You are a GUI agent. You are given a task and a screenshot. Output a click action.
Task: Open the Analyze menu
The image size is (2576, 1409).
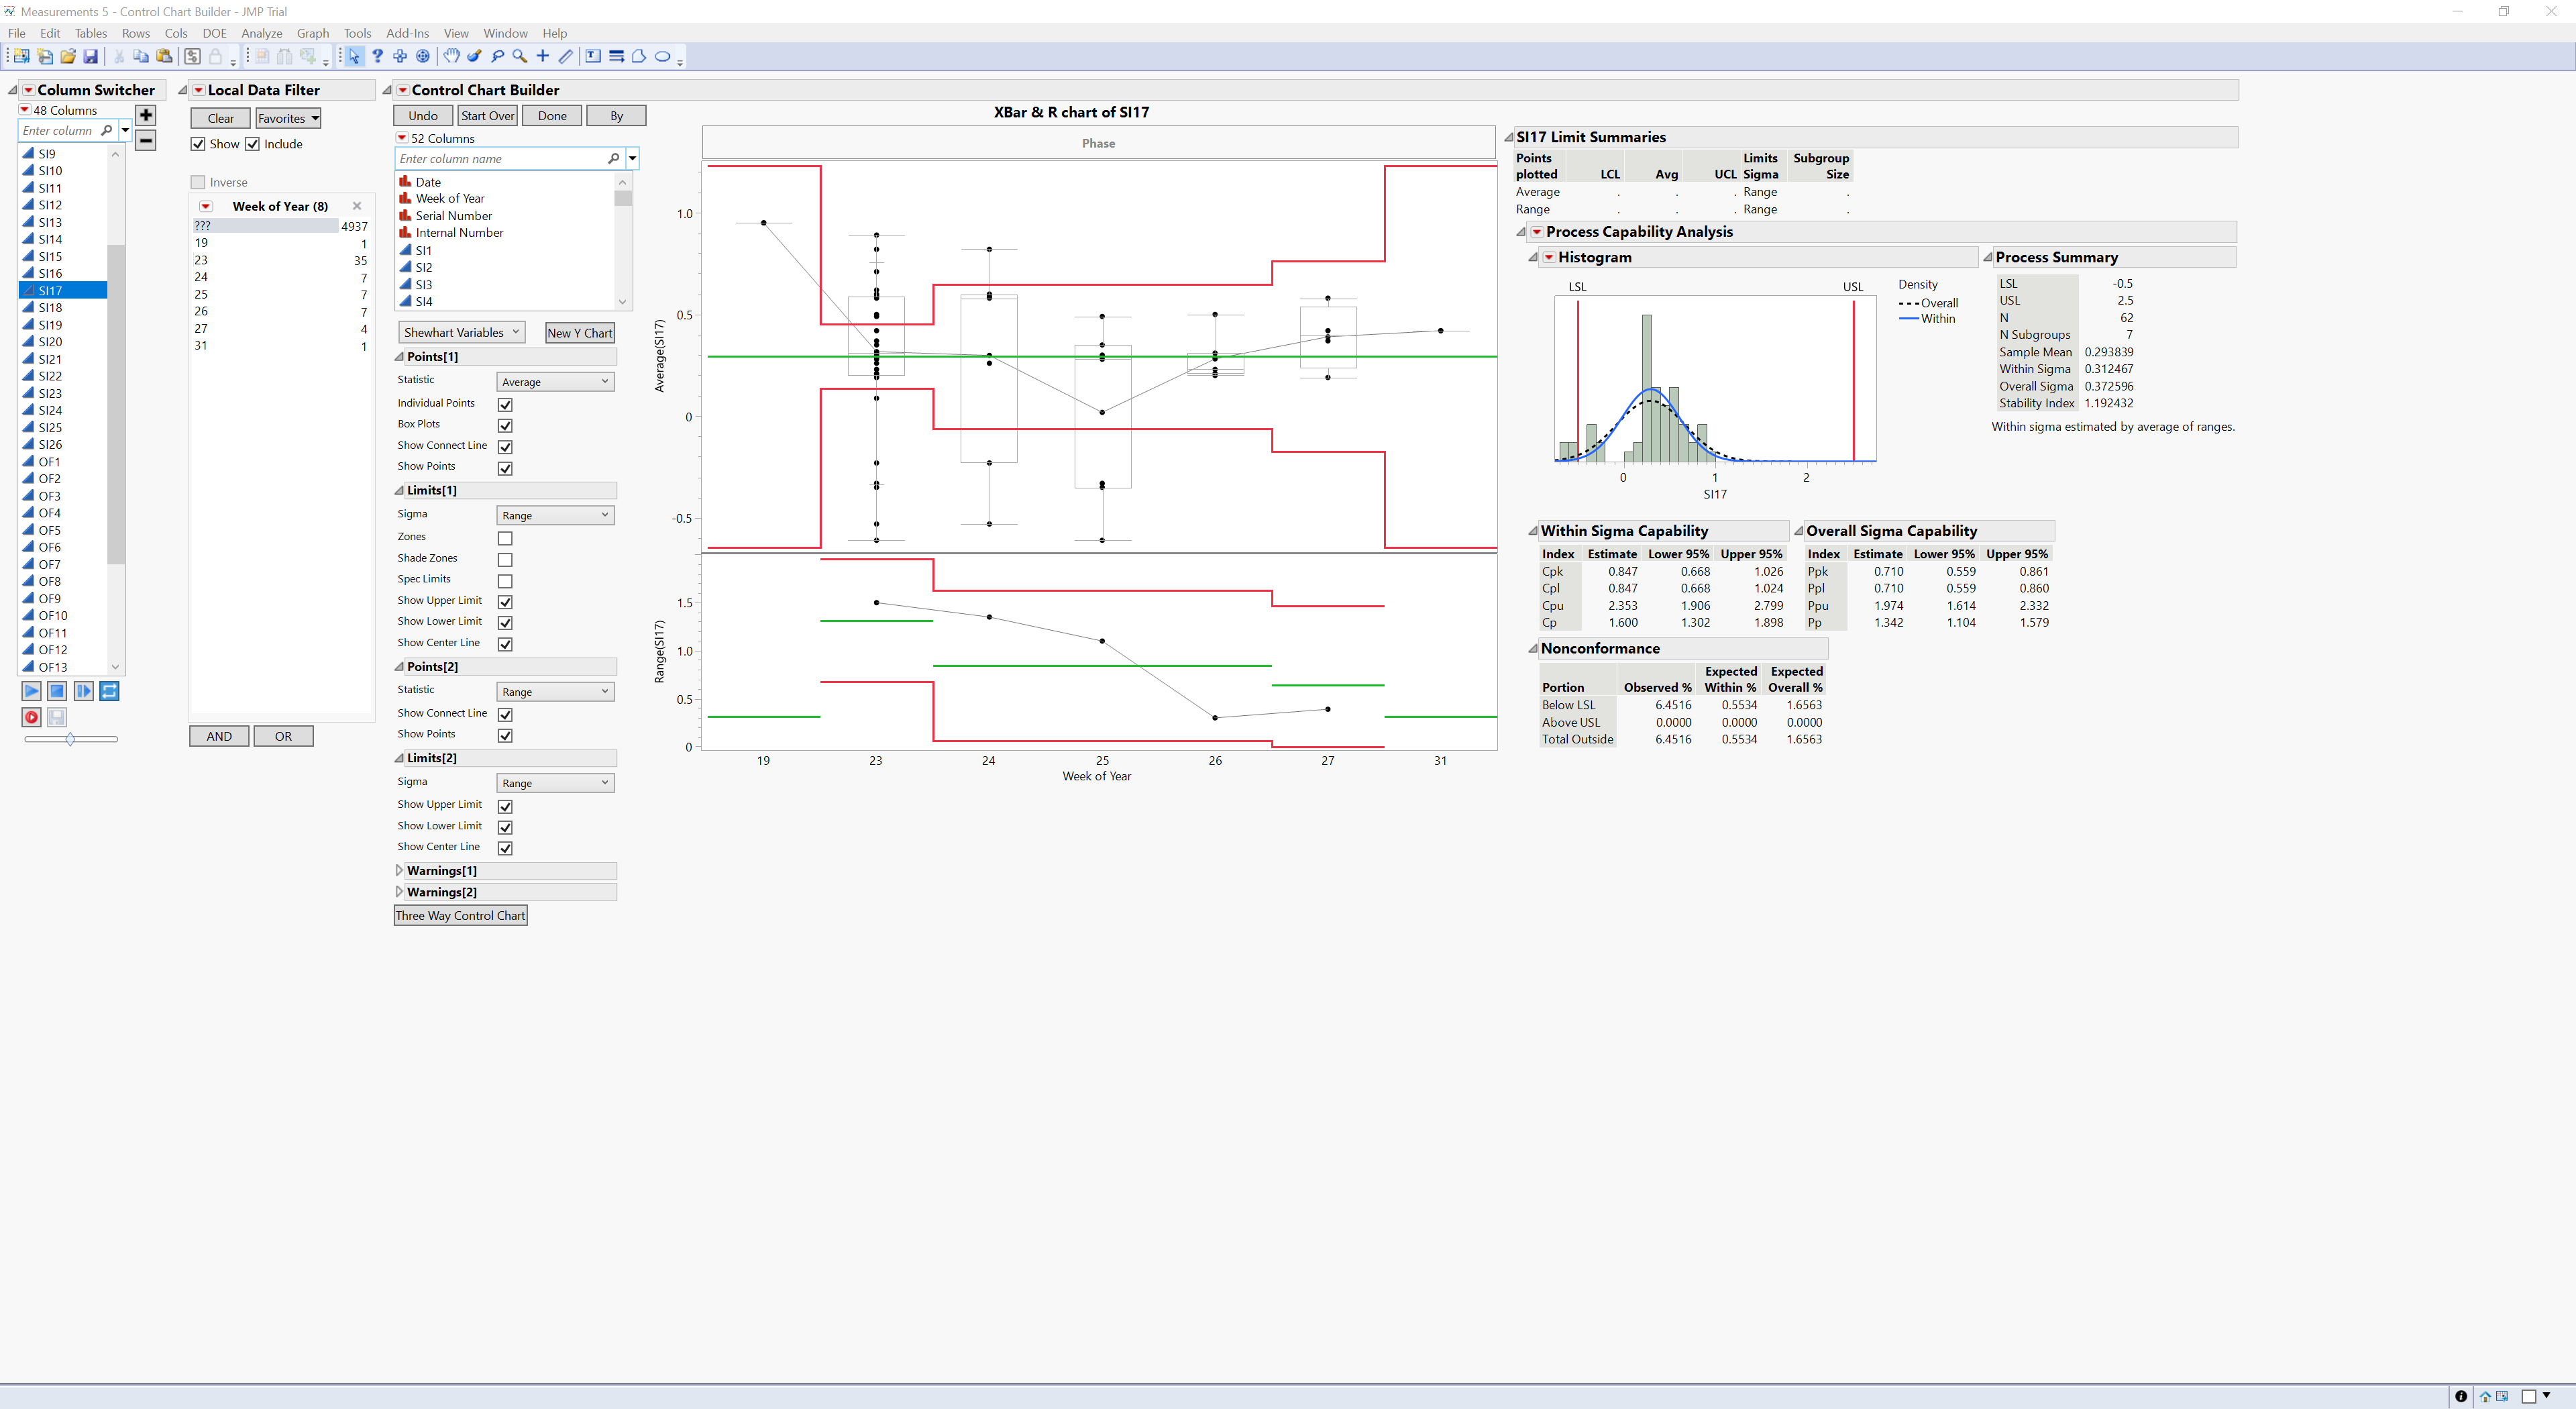[261, 33]
